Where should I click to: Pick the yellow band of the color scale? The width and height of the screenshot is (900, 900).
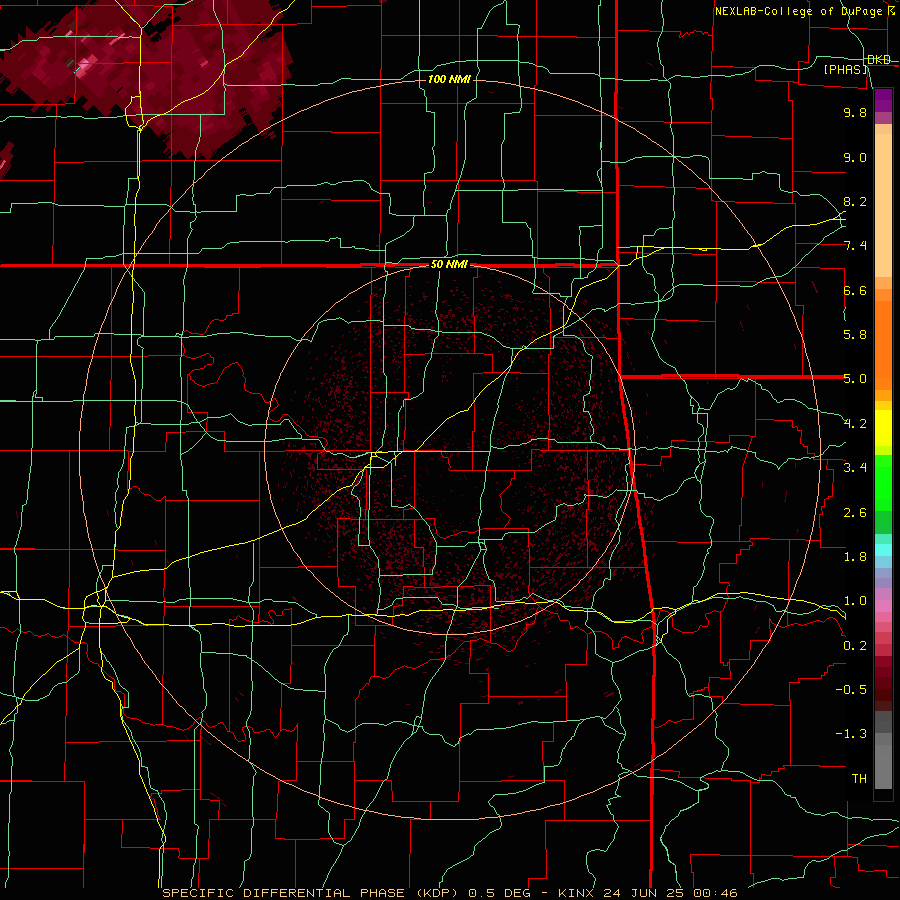point(883,428)
